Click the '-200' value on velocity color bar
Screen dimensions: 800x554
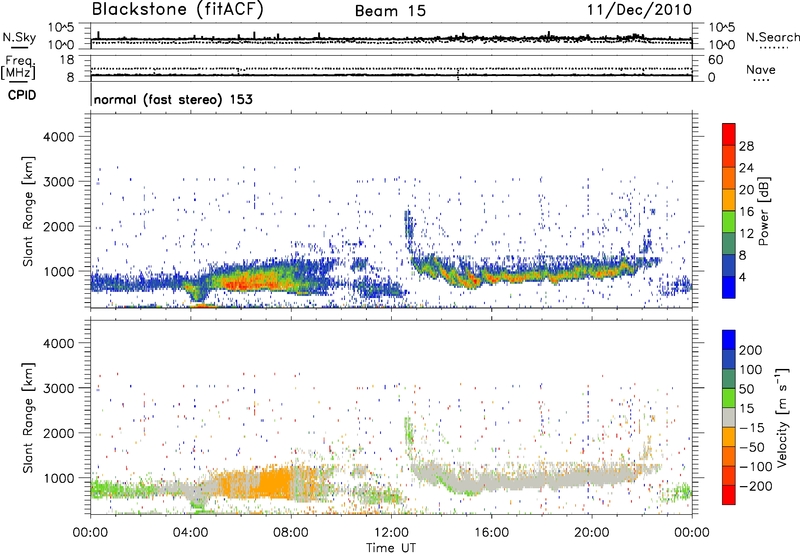[x=756, y=486]
